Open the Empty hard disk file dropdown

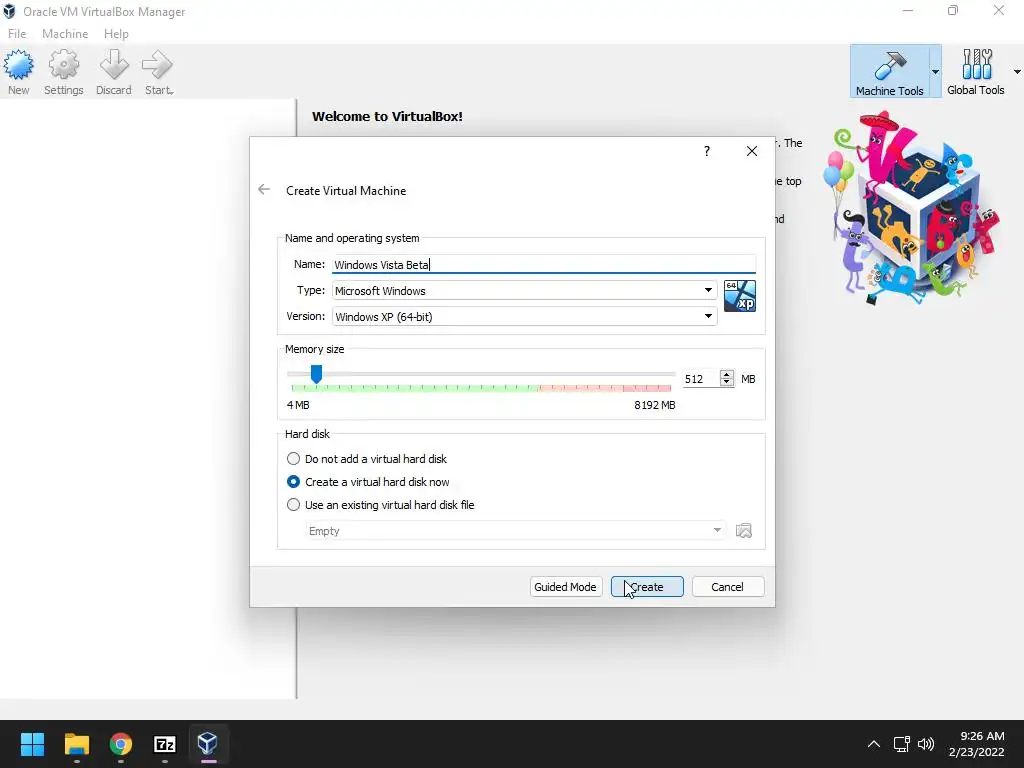tap(515, 531)
